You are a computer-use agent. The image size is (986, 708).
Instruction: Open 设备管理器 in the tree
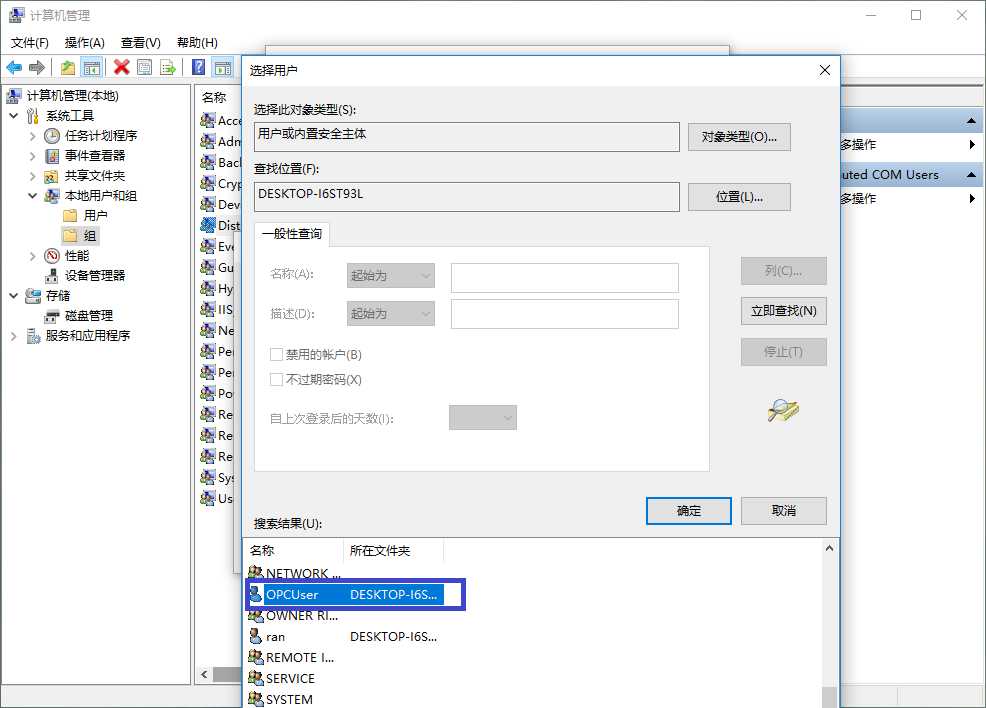(94, 275)
